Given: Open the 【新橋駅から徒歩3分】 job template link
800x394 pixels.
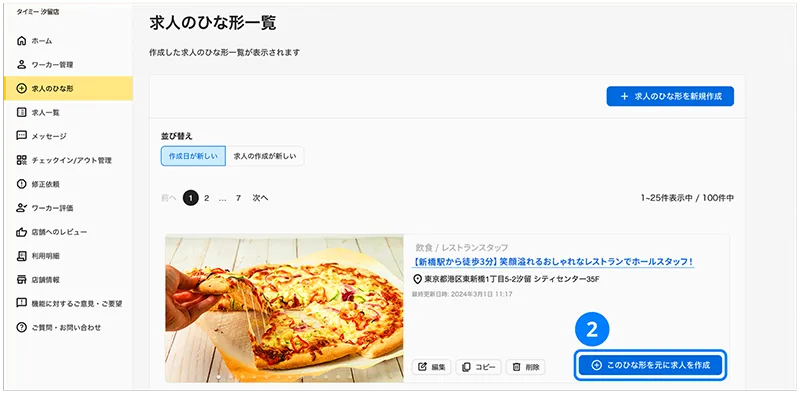Looking at the screenshot, I should coord(553,262).
